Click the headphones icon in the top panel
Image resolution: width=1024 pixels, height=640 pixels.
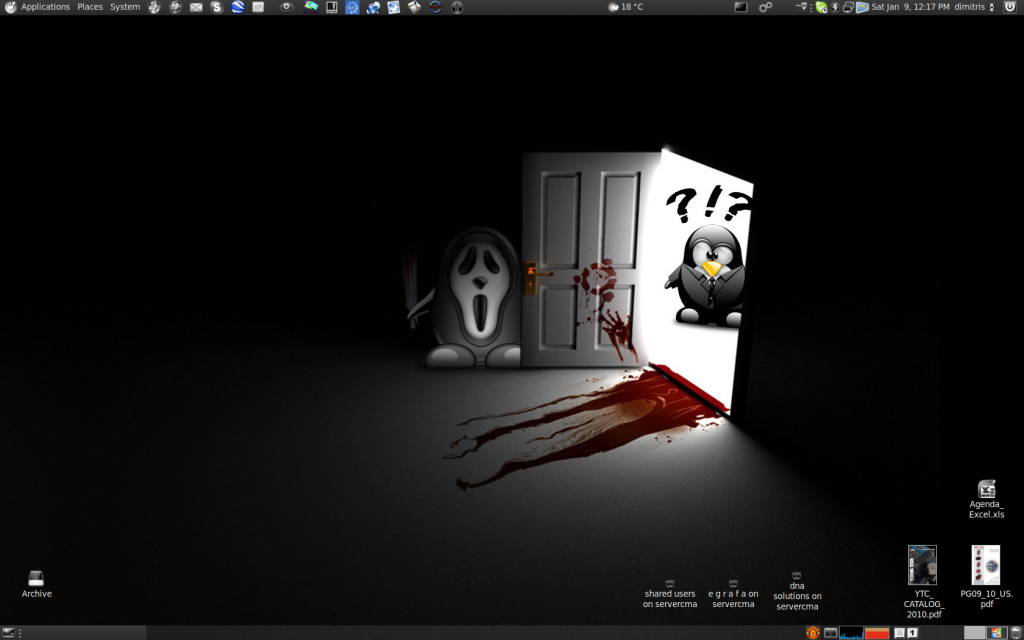[x=457, y=7]
